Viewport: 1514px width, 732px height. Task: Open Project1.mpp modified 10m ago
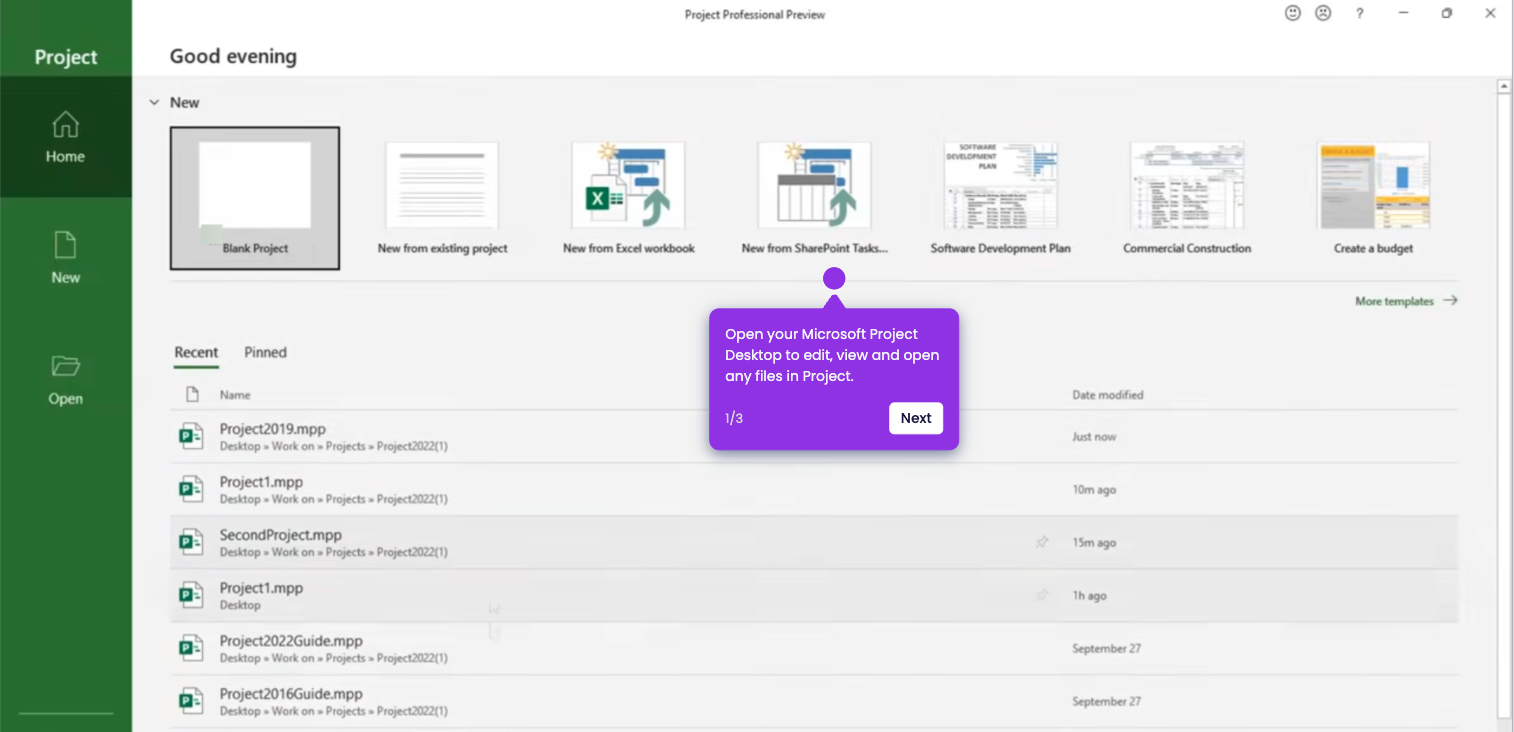point(814,490)
